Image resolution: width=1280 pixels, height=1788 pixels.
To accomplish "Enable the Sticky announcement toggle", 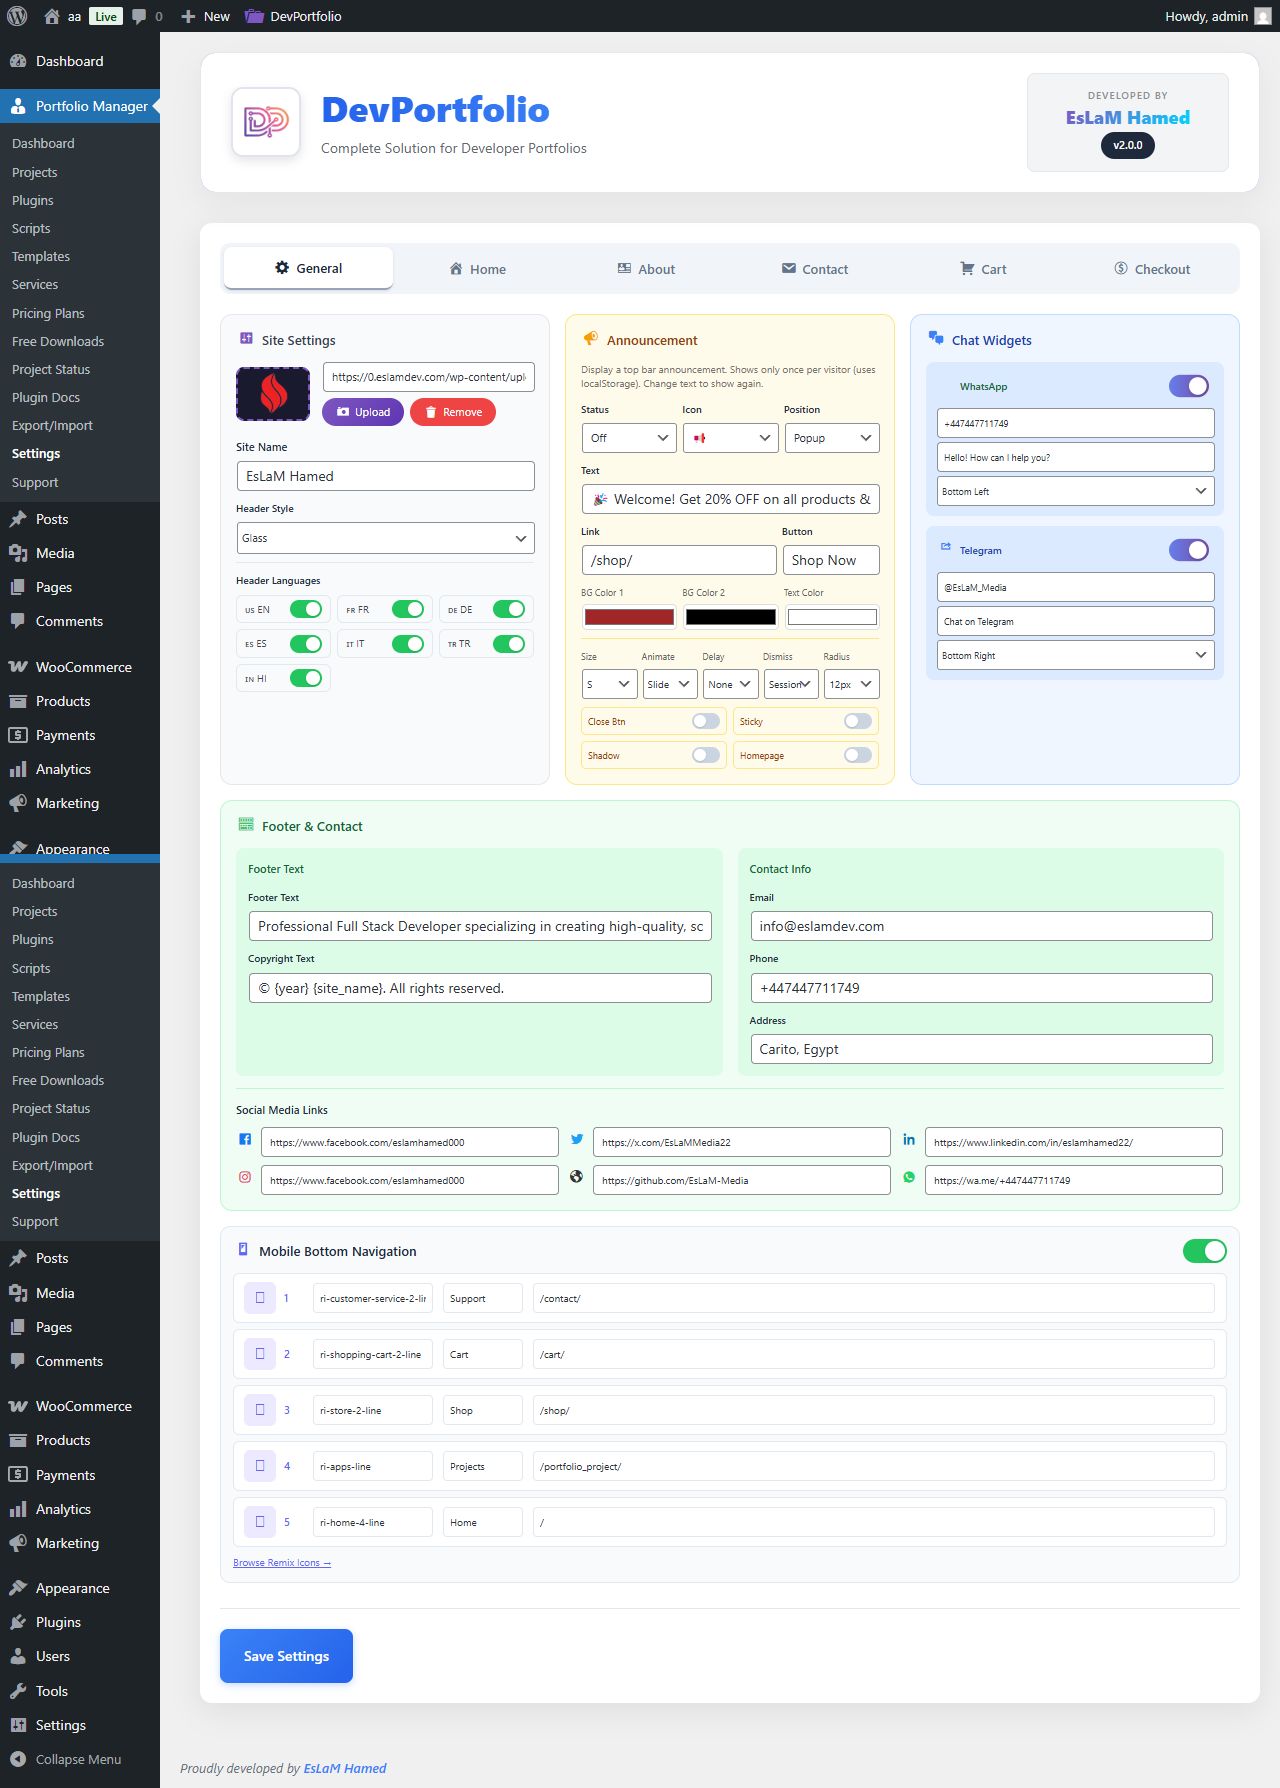I will point(857,721).
